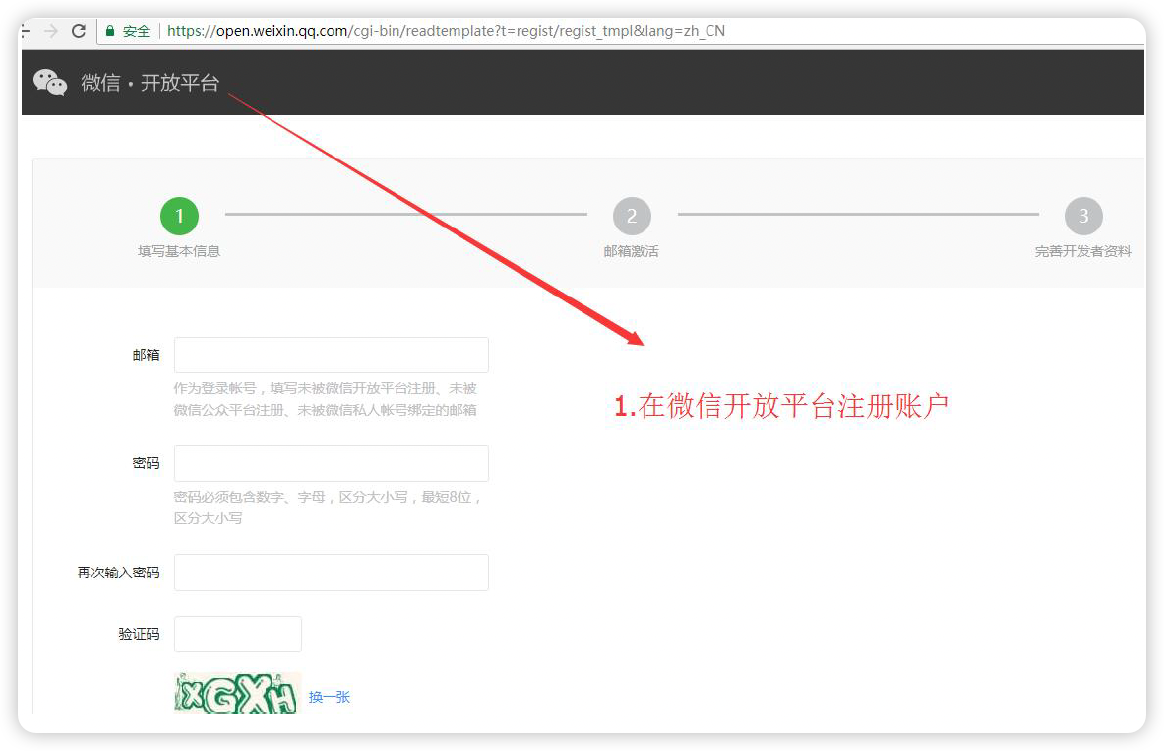Screen dimensions: 1164x751
Task: Click the 完善开发者资料 step label
Action: 1083,252
